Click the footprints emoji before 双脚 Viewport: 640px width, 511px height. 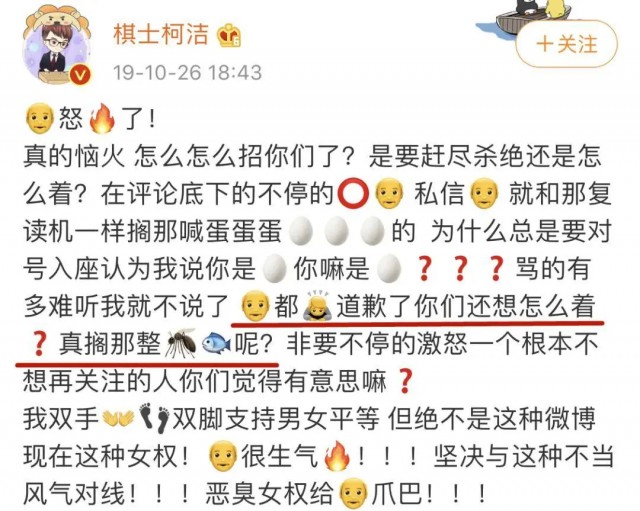pyautogui.click(x=155, y=418)
